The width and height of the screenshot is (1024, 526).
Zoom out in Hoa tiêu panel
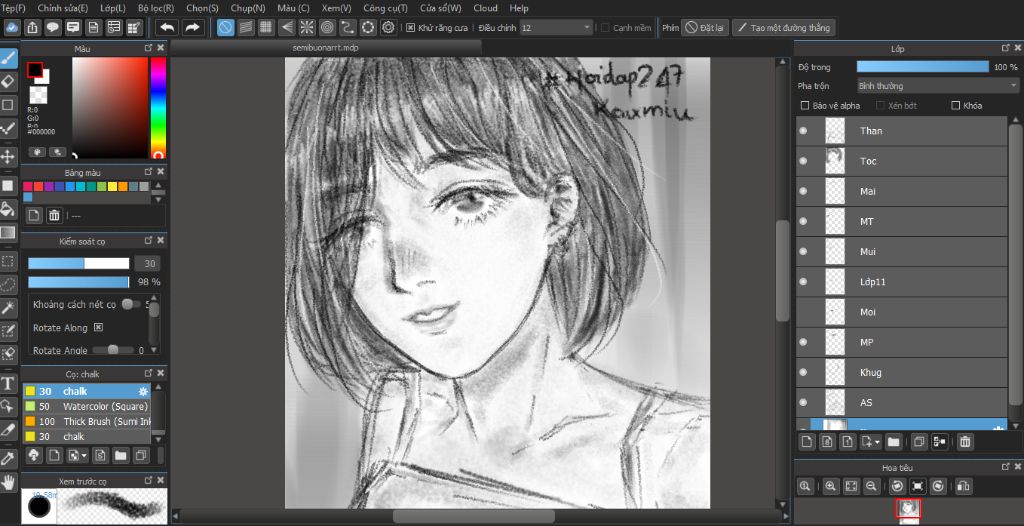pyautogui.click(x=871, y=486)
